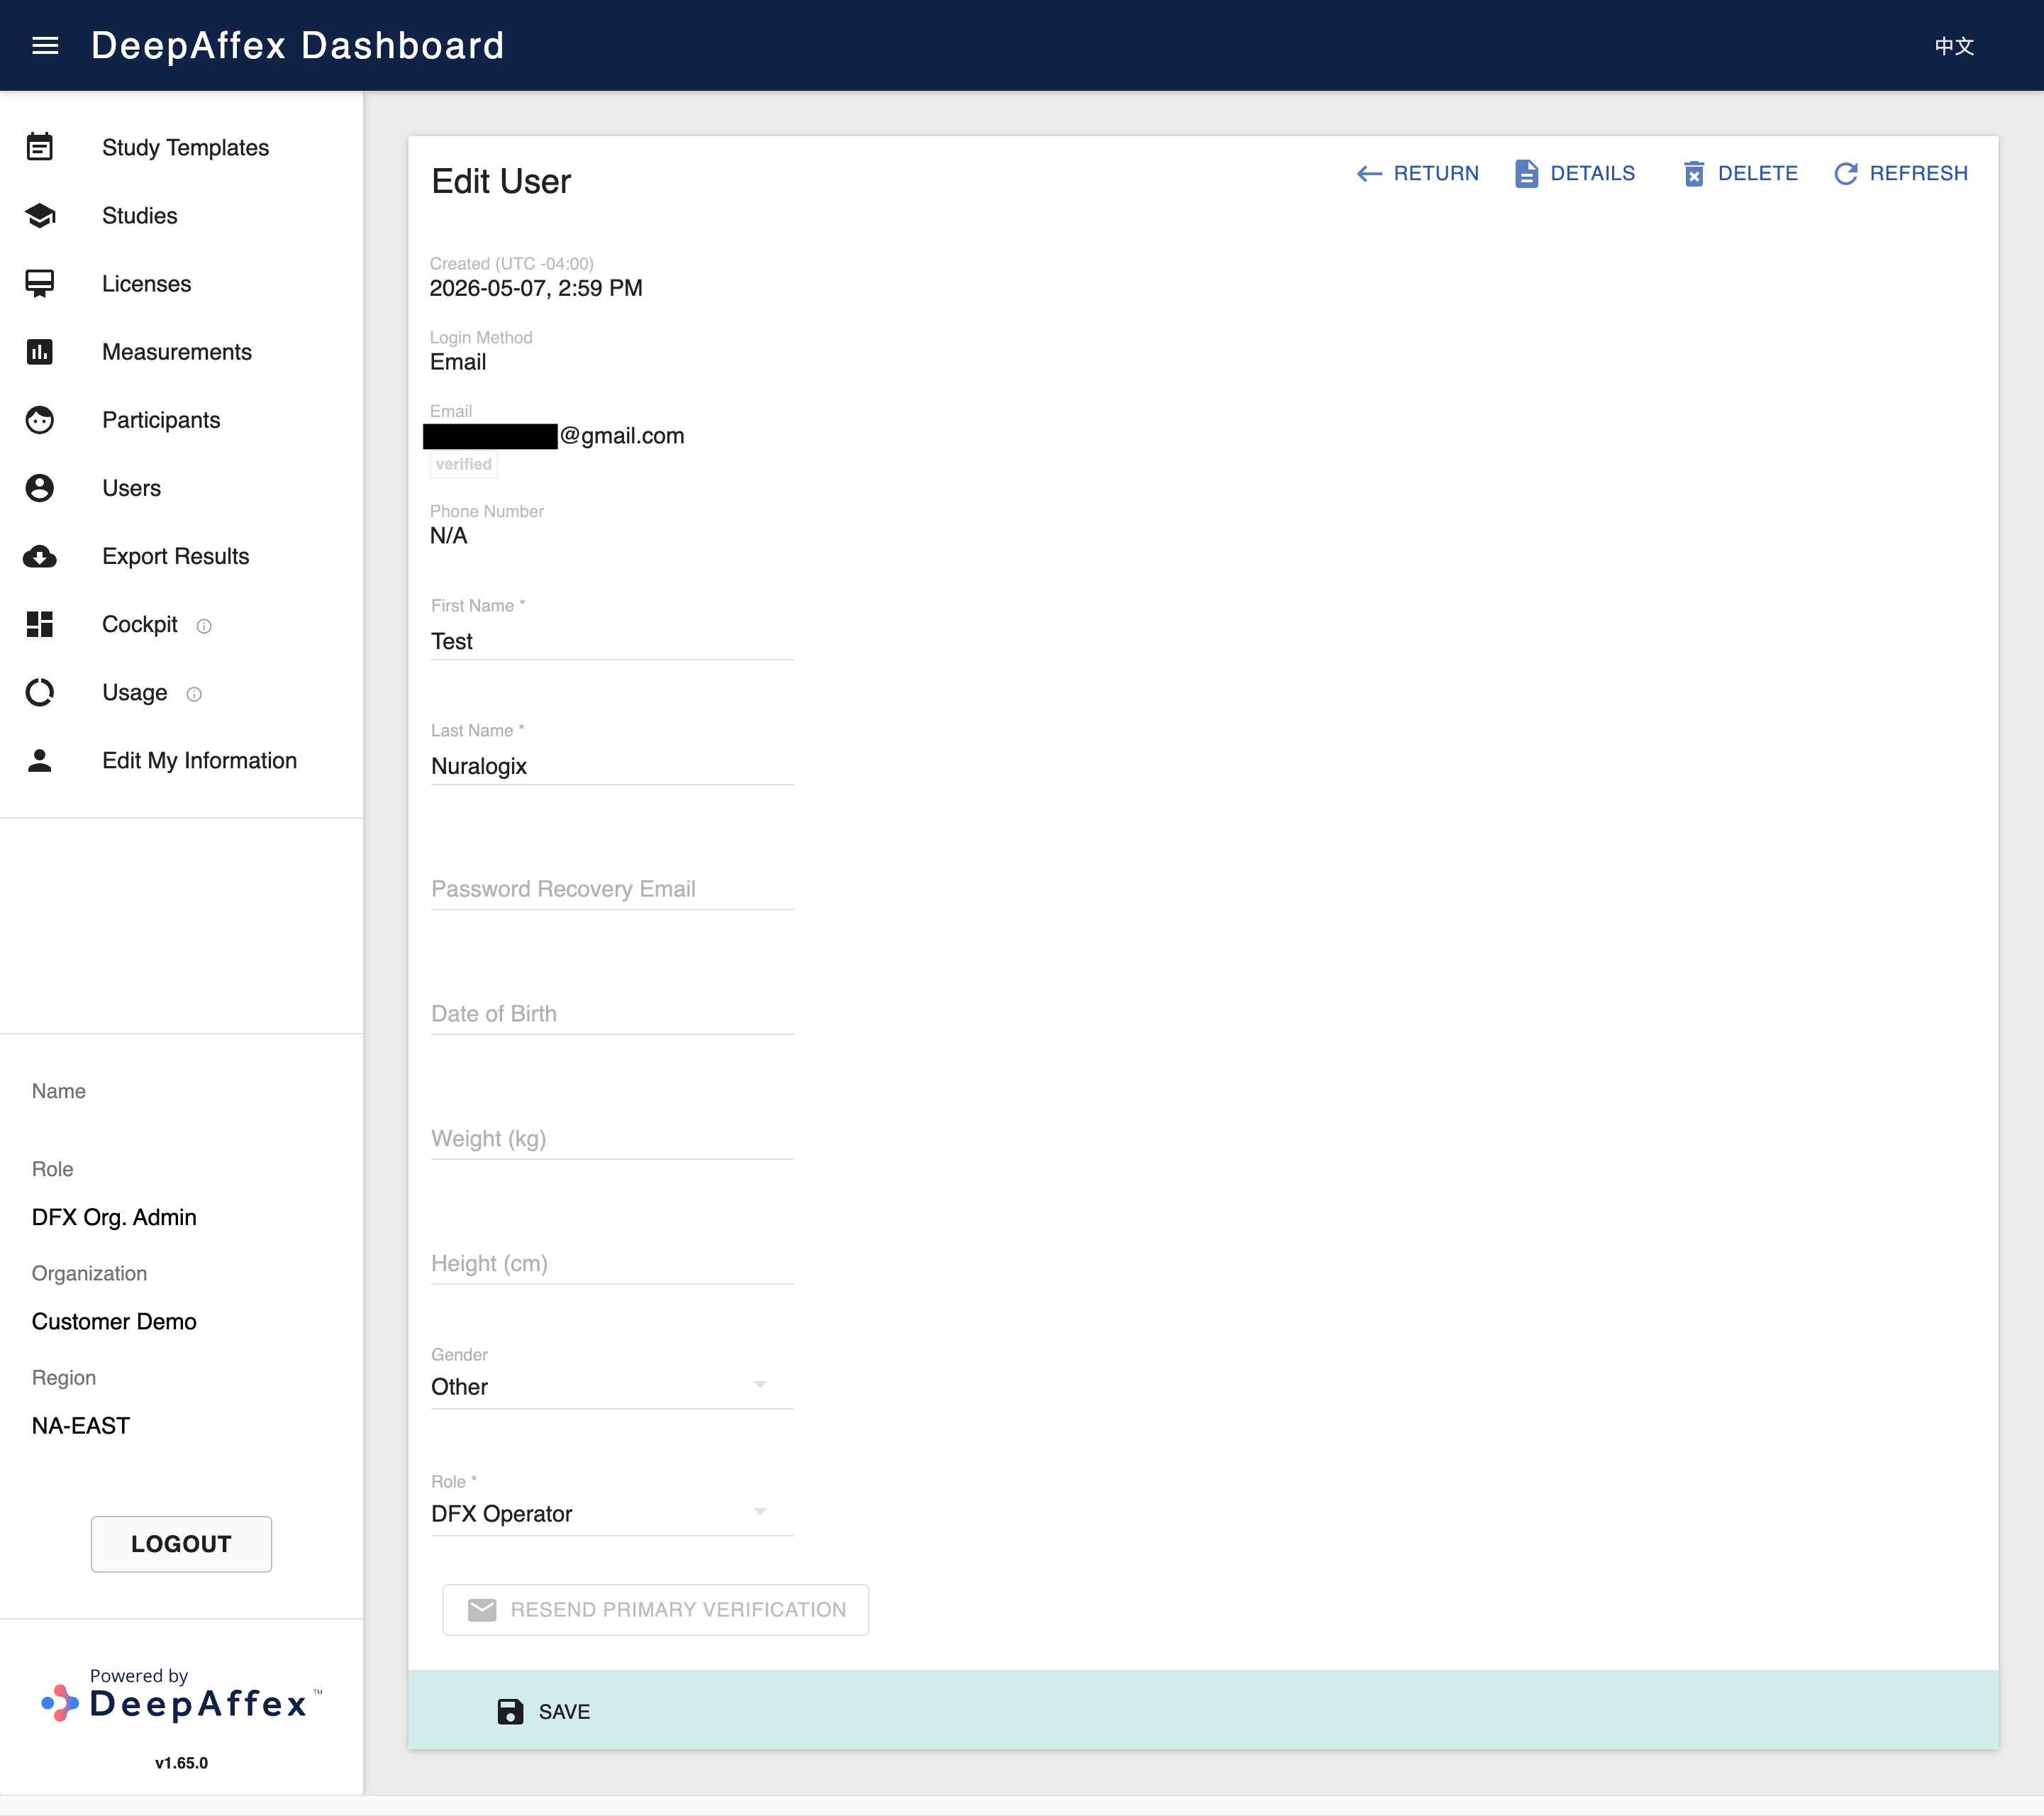The image size is (2044, 1816).
Task: Click the DeepAffex Dashboard title
Action: tap(298, 46)
